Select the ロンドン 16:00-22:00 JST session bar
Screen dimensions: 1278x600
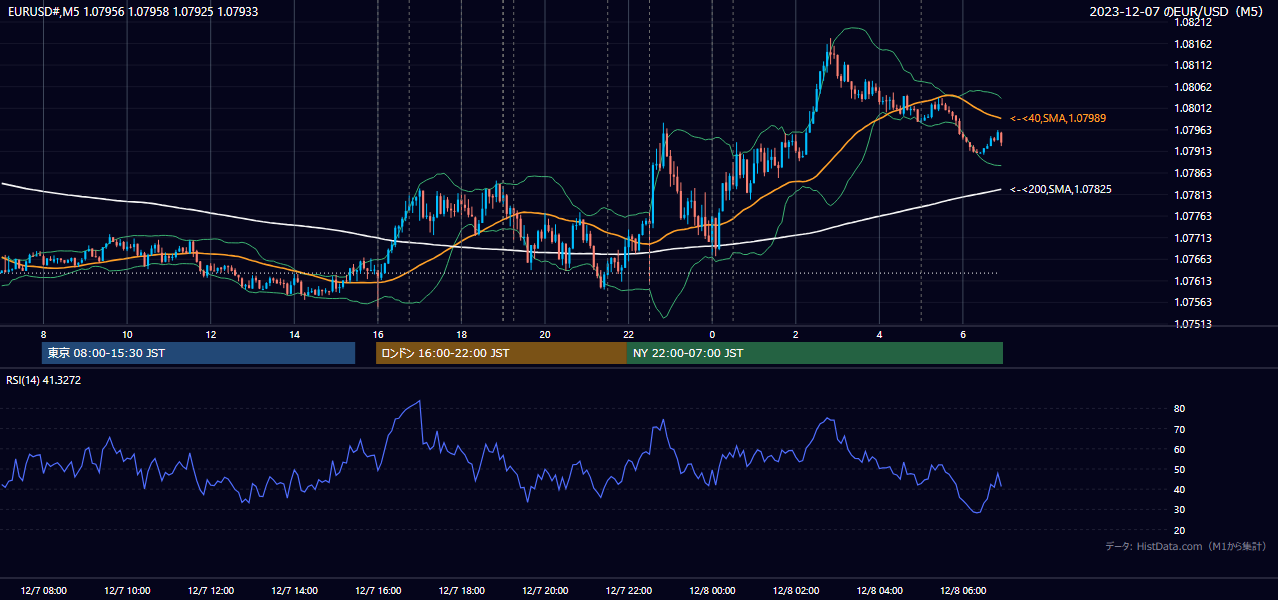(501, 353)
